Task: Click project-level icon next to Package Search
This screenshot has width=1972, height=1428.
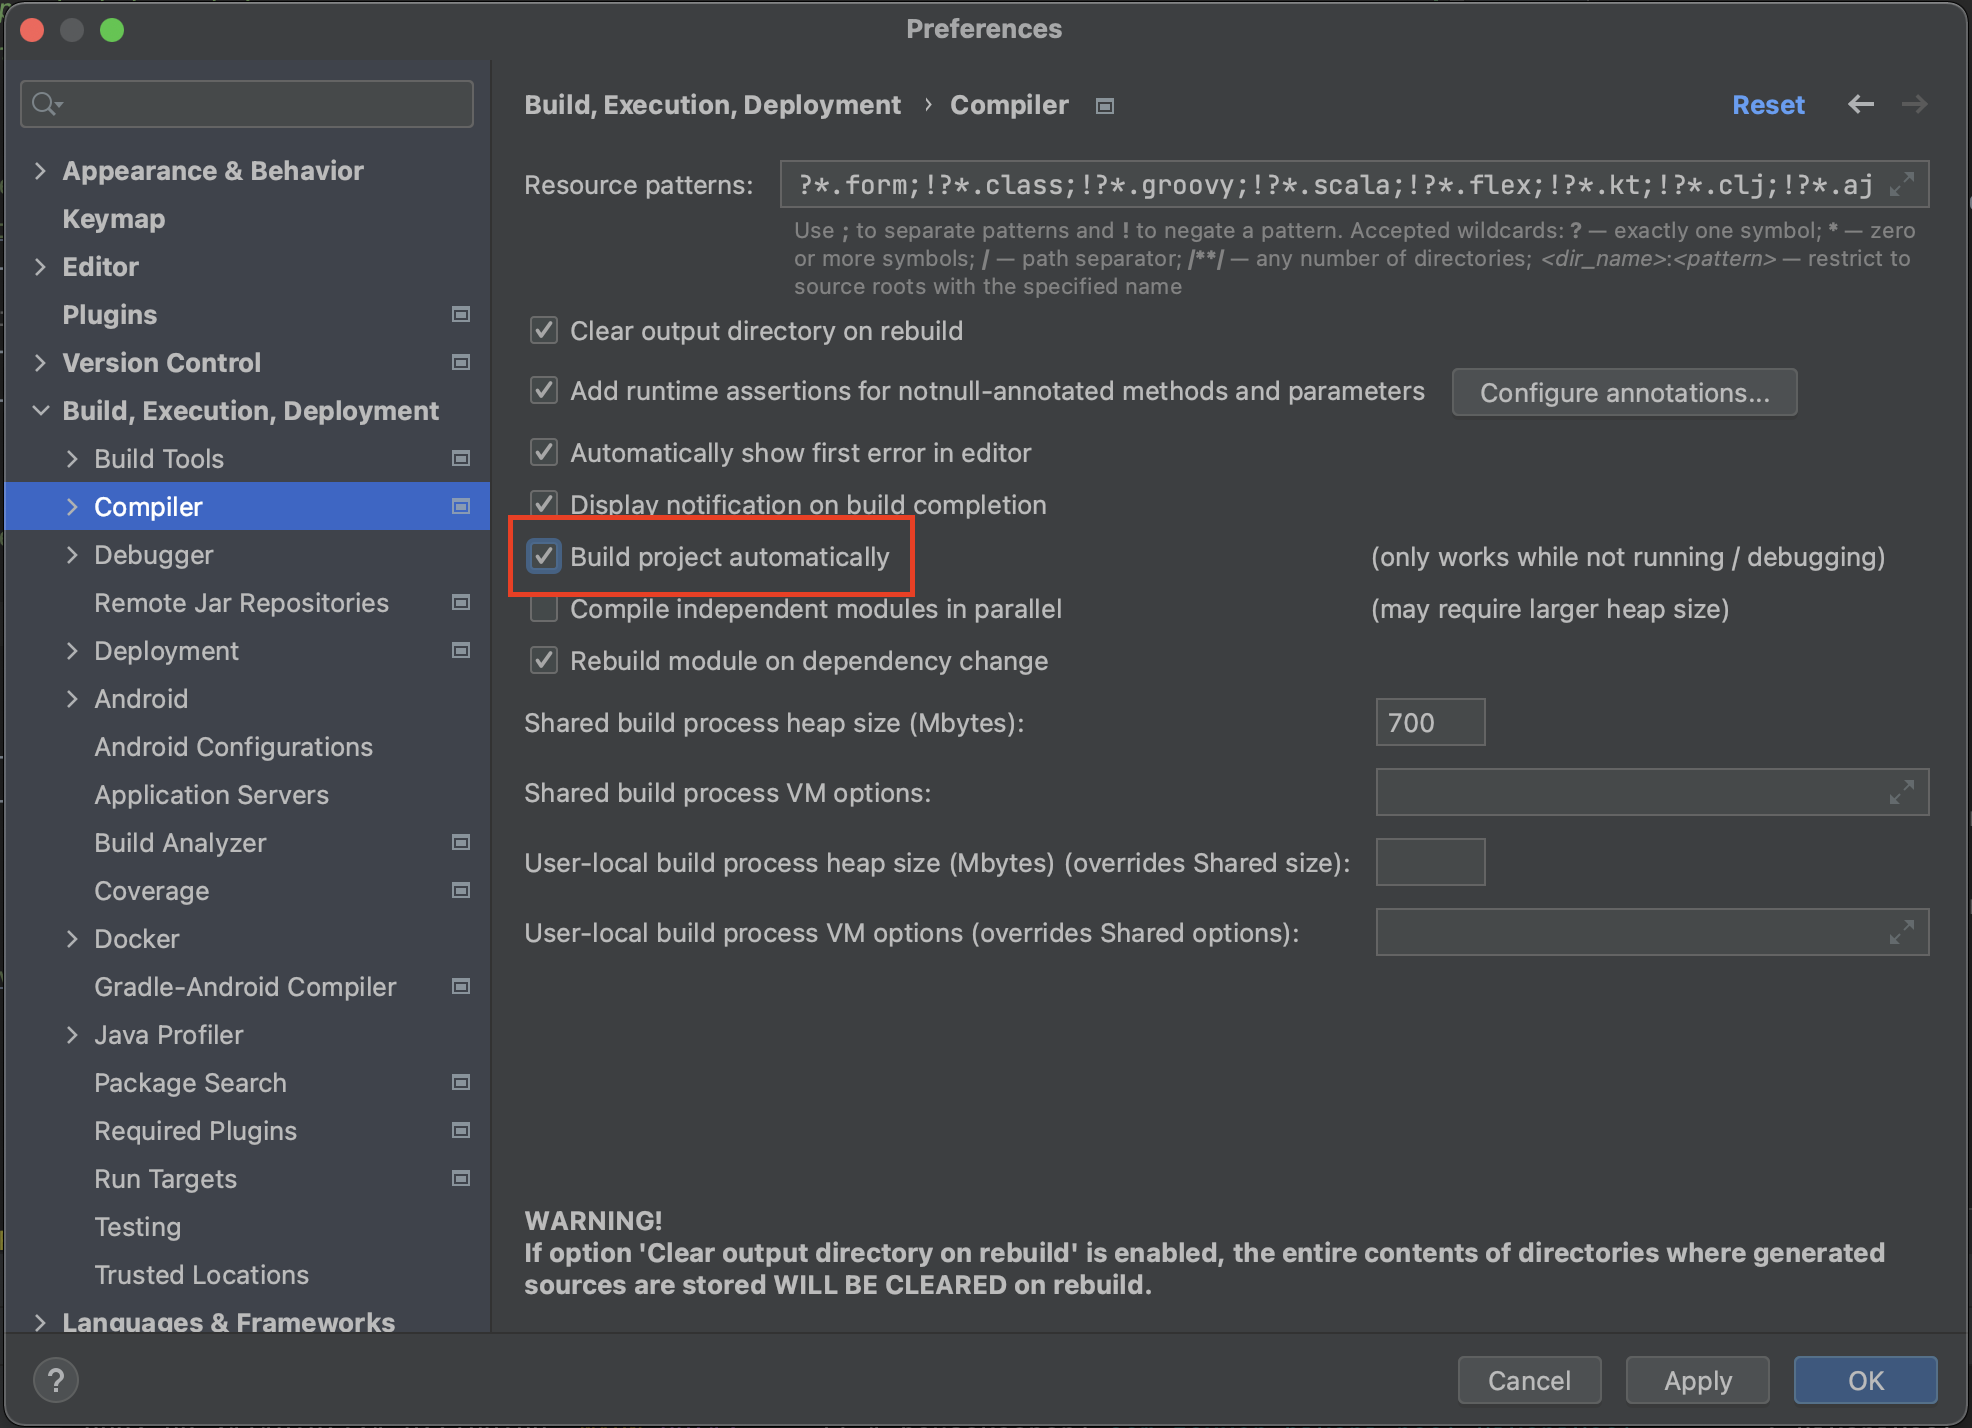Action: pos(461,1082)
